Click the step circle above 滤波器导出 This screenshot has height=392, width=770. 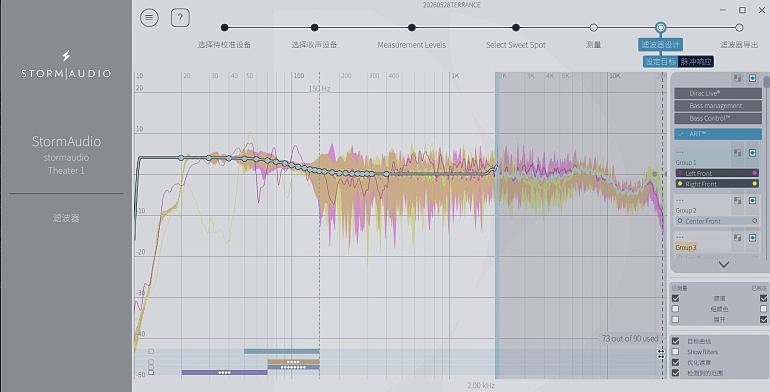739,28
